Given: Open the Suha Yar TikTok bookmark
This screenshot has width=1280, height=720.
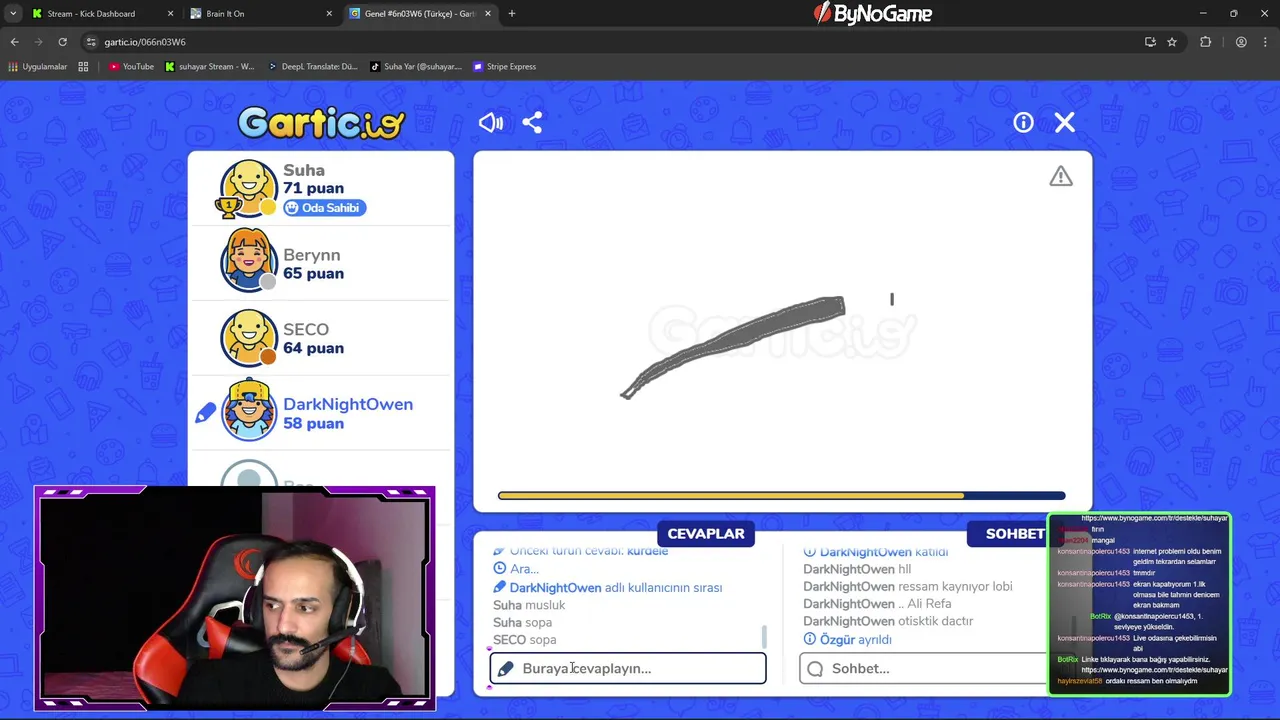Looking at the screenshot, I should click(416, 67).
